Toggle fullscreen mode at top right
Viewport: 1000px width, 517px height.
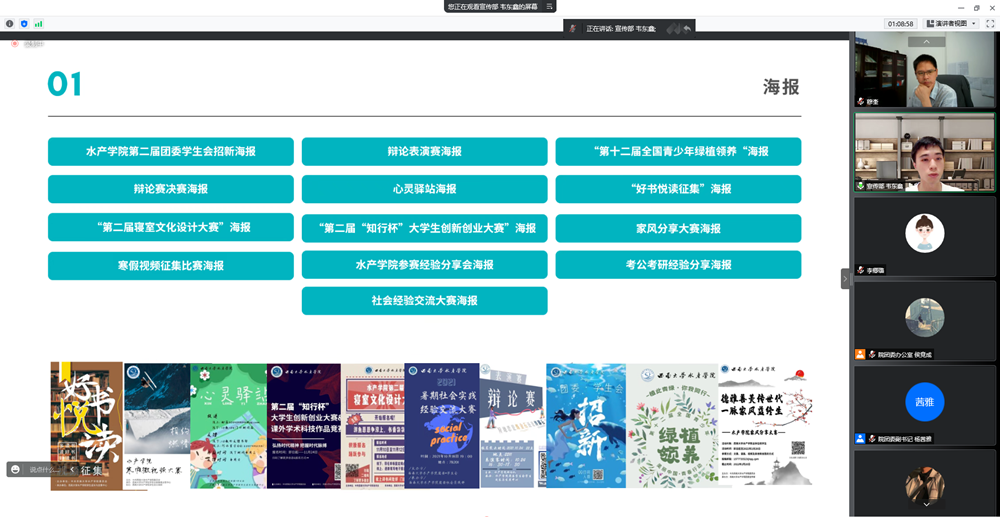[x=989, y=23]
